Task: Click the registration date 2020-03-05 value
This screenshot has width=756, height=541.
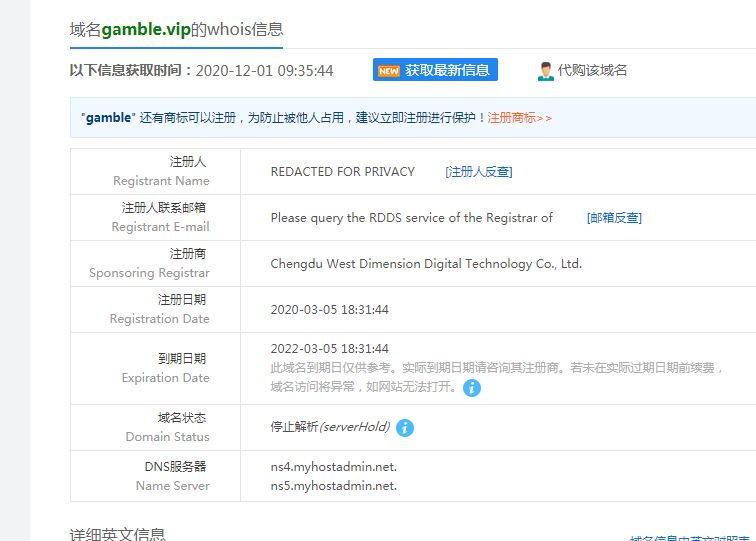Action: [x=329, y=310]
